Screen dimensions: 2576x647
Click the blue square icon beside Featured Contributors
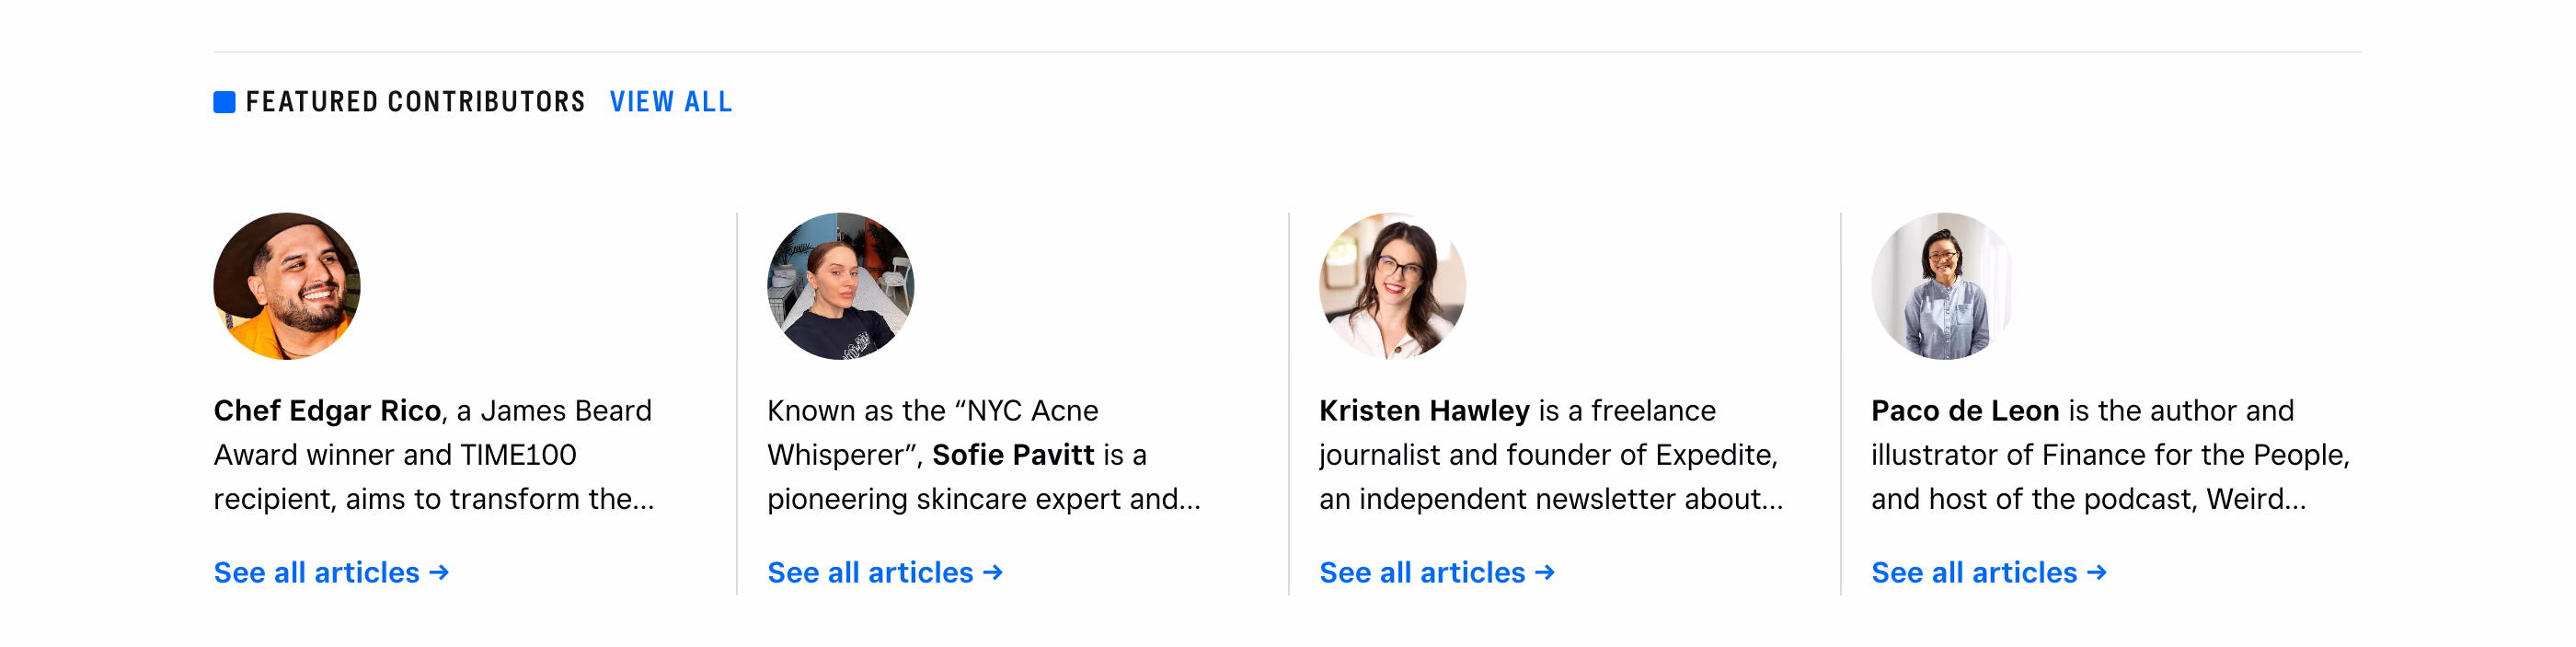224,102
